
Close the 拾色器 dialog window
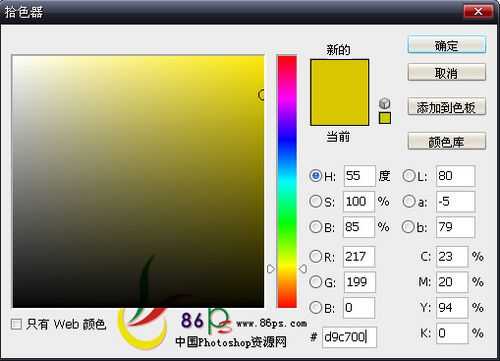pyautogui.click(x=478, y=11)
